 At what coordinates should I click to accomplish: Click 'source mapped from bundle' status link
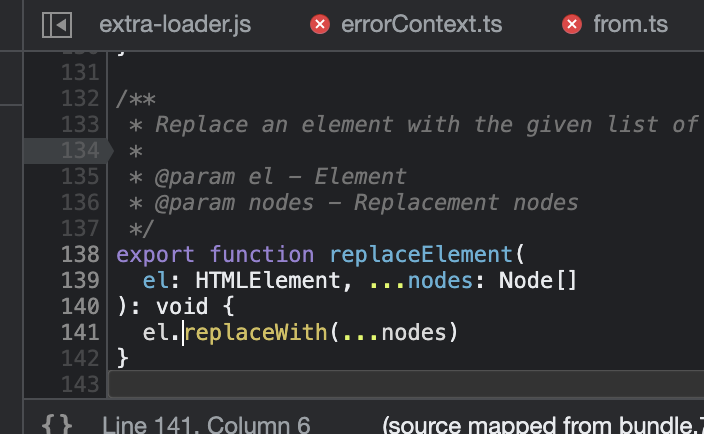point(543,425)
